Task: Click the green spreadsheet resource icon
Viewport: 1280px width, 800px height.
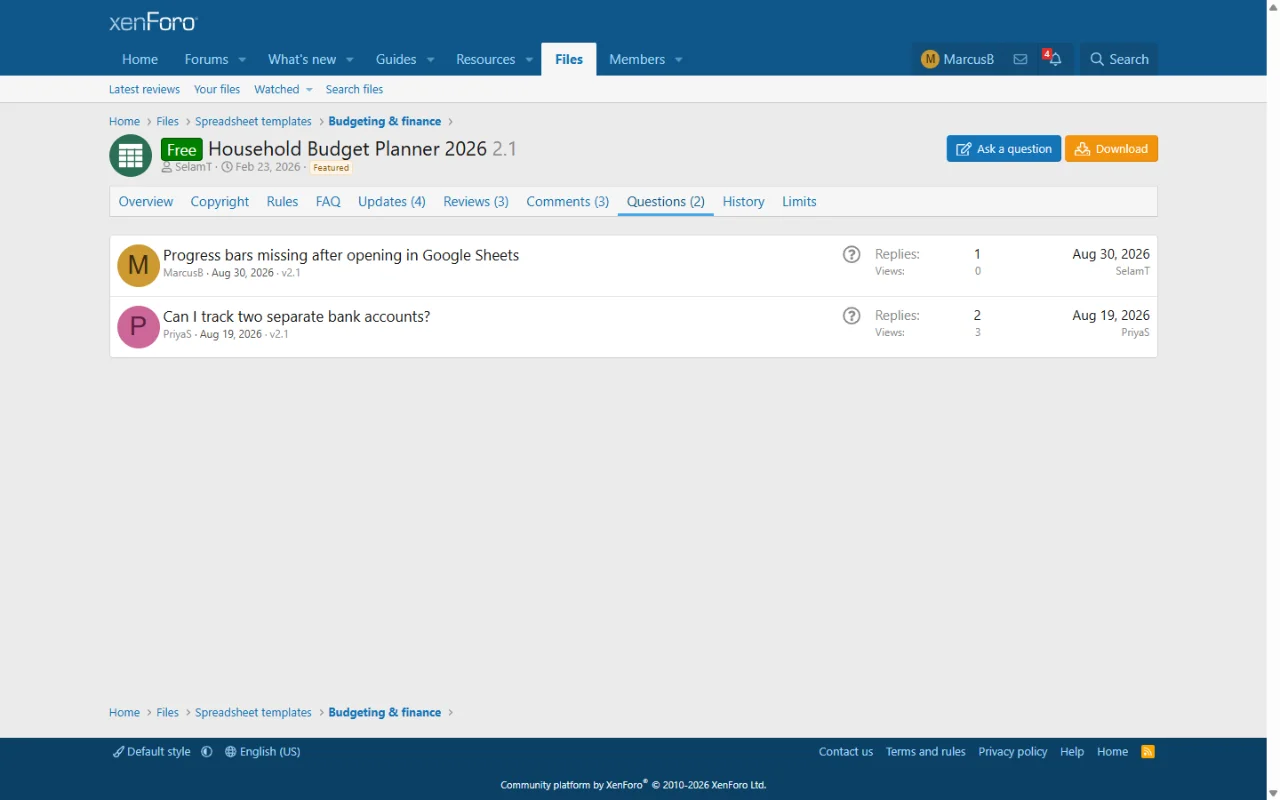Action: (130, 156)
